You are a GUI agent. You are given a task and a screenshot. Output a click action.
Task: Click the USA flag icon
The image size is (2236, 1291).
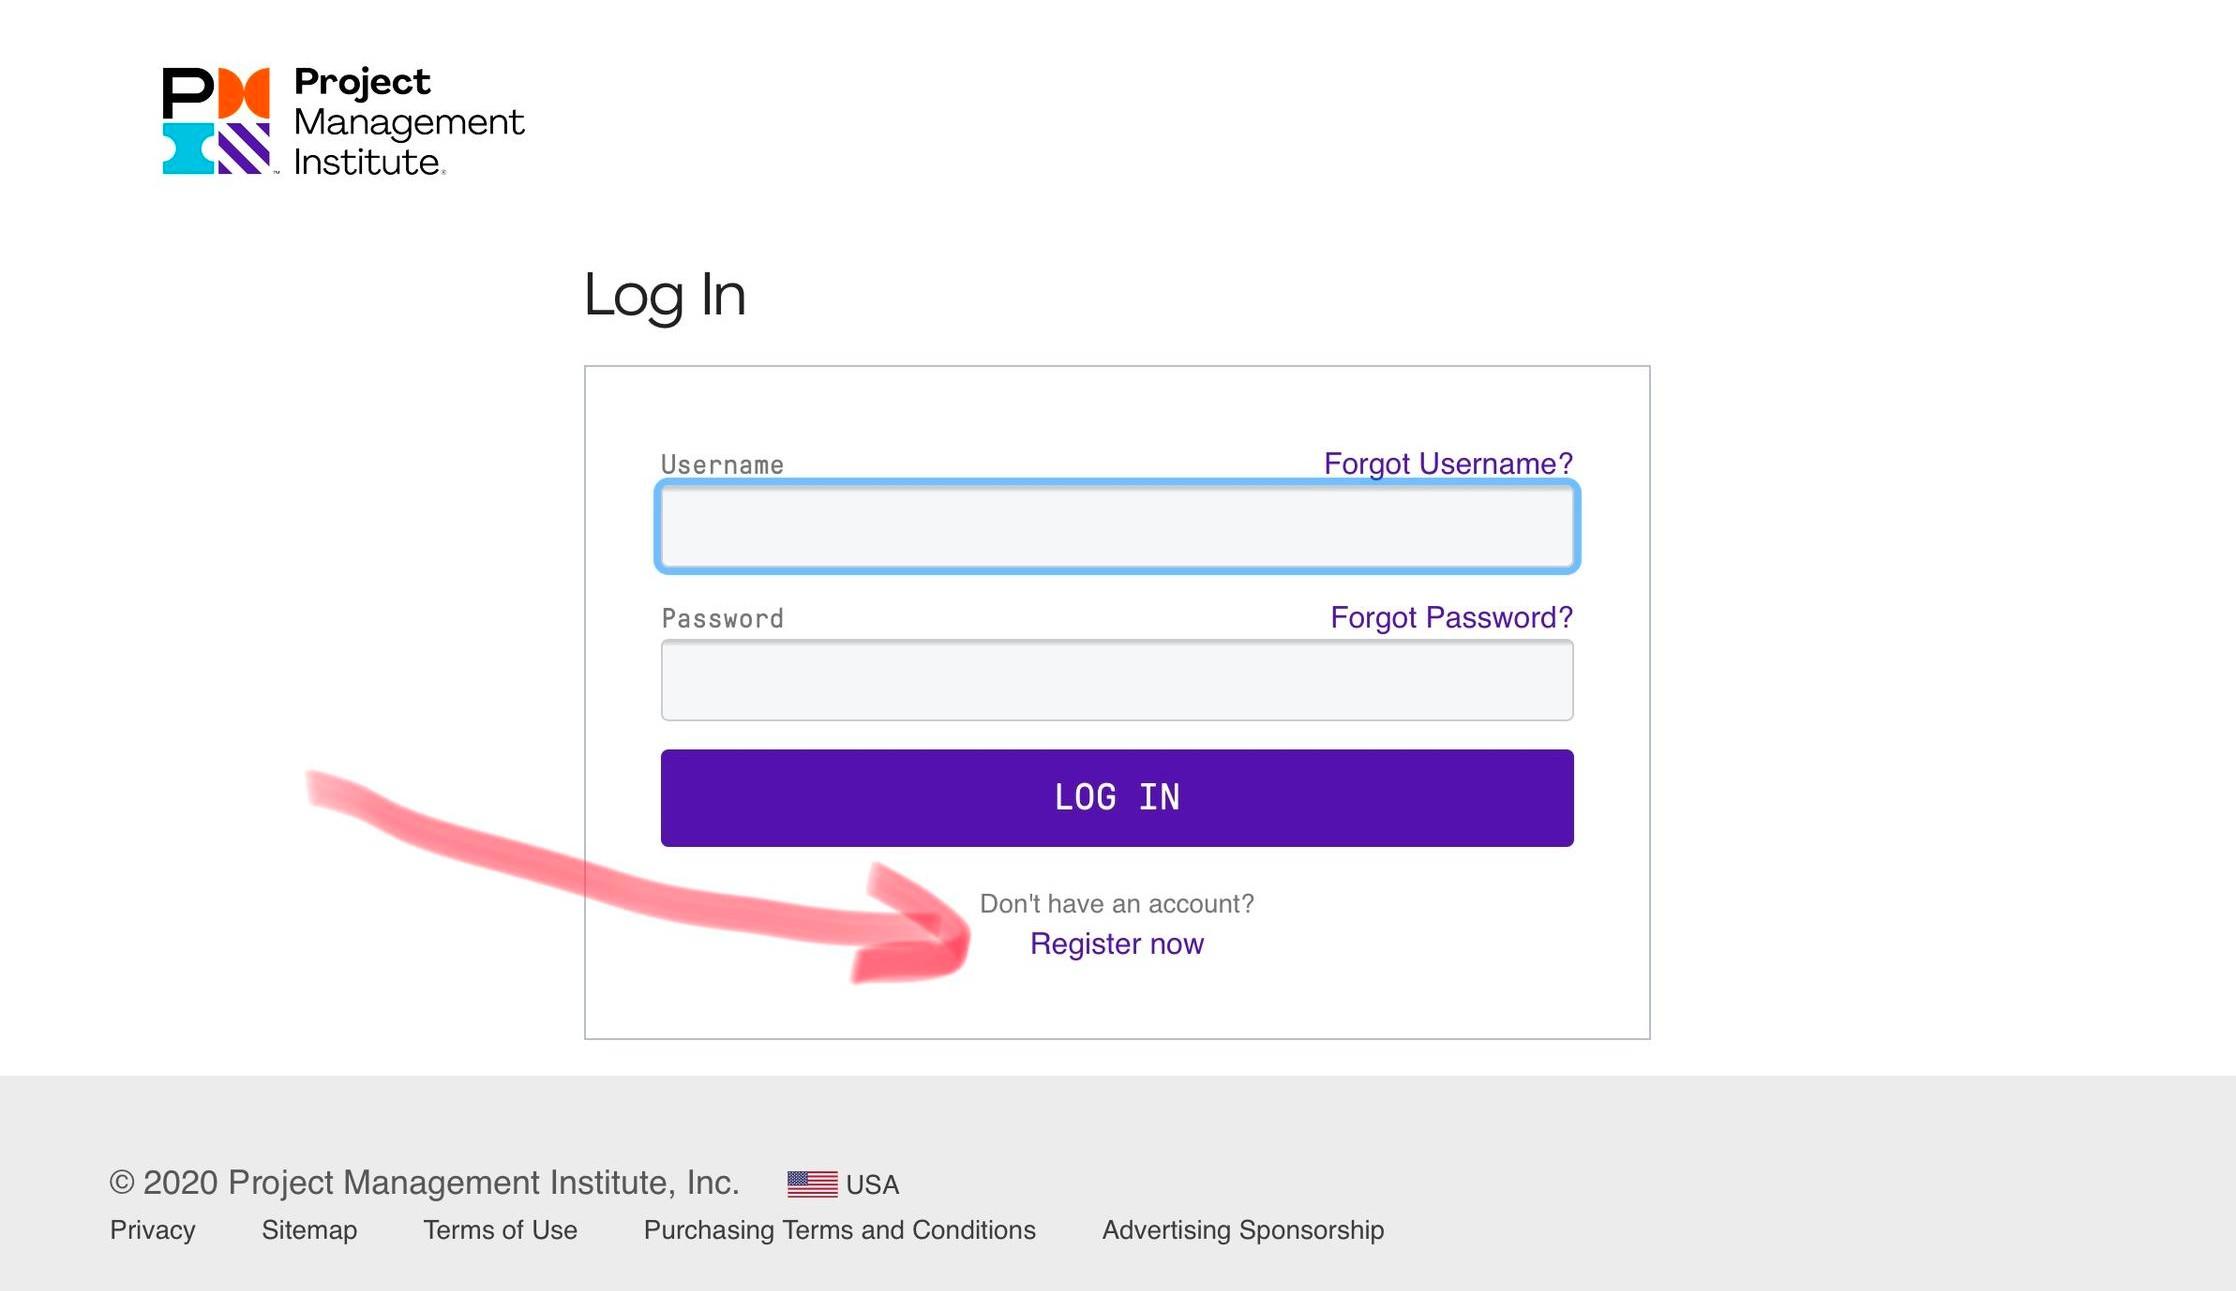coord(812,1184)
